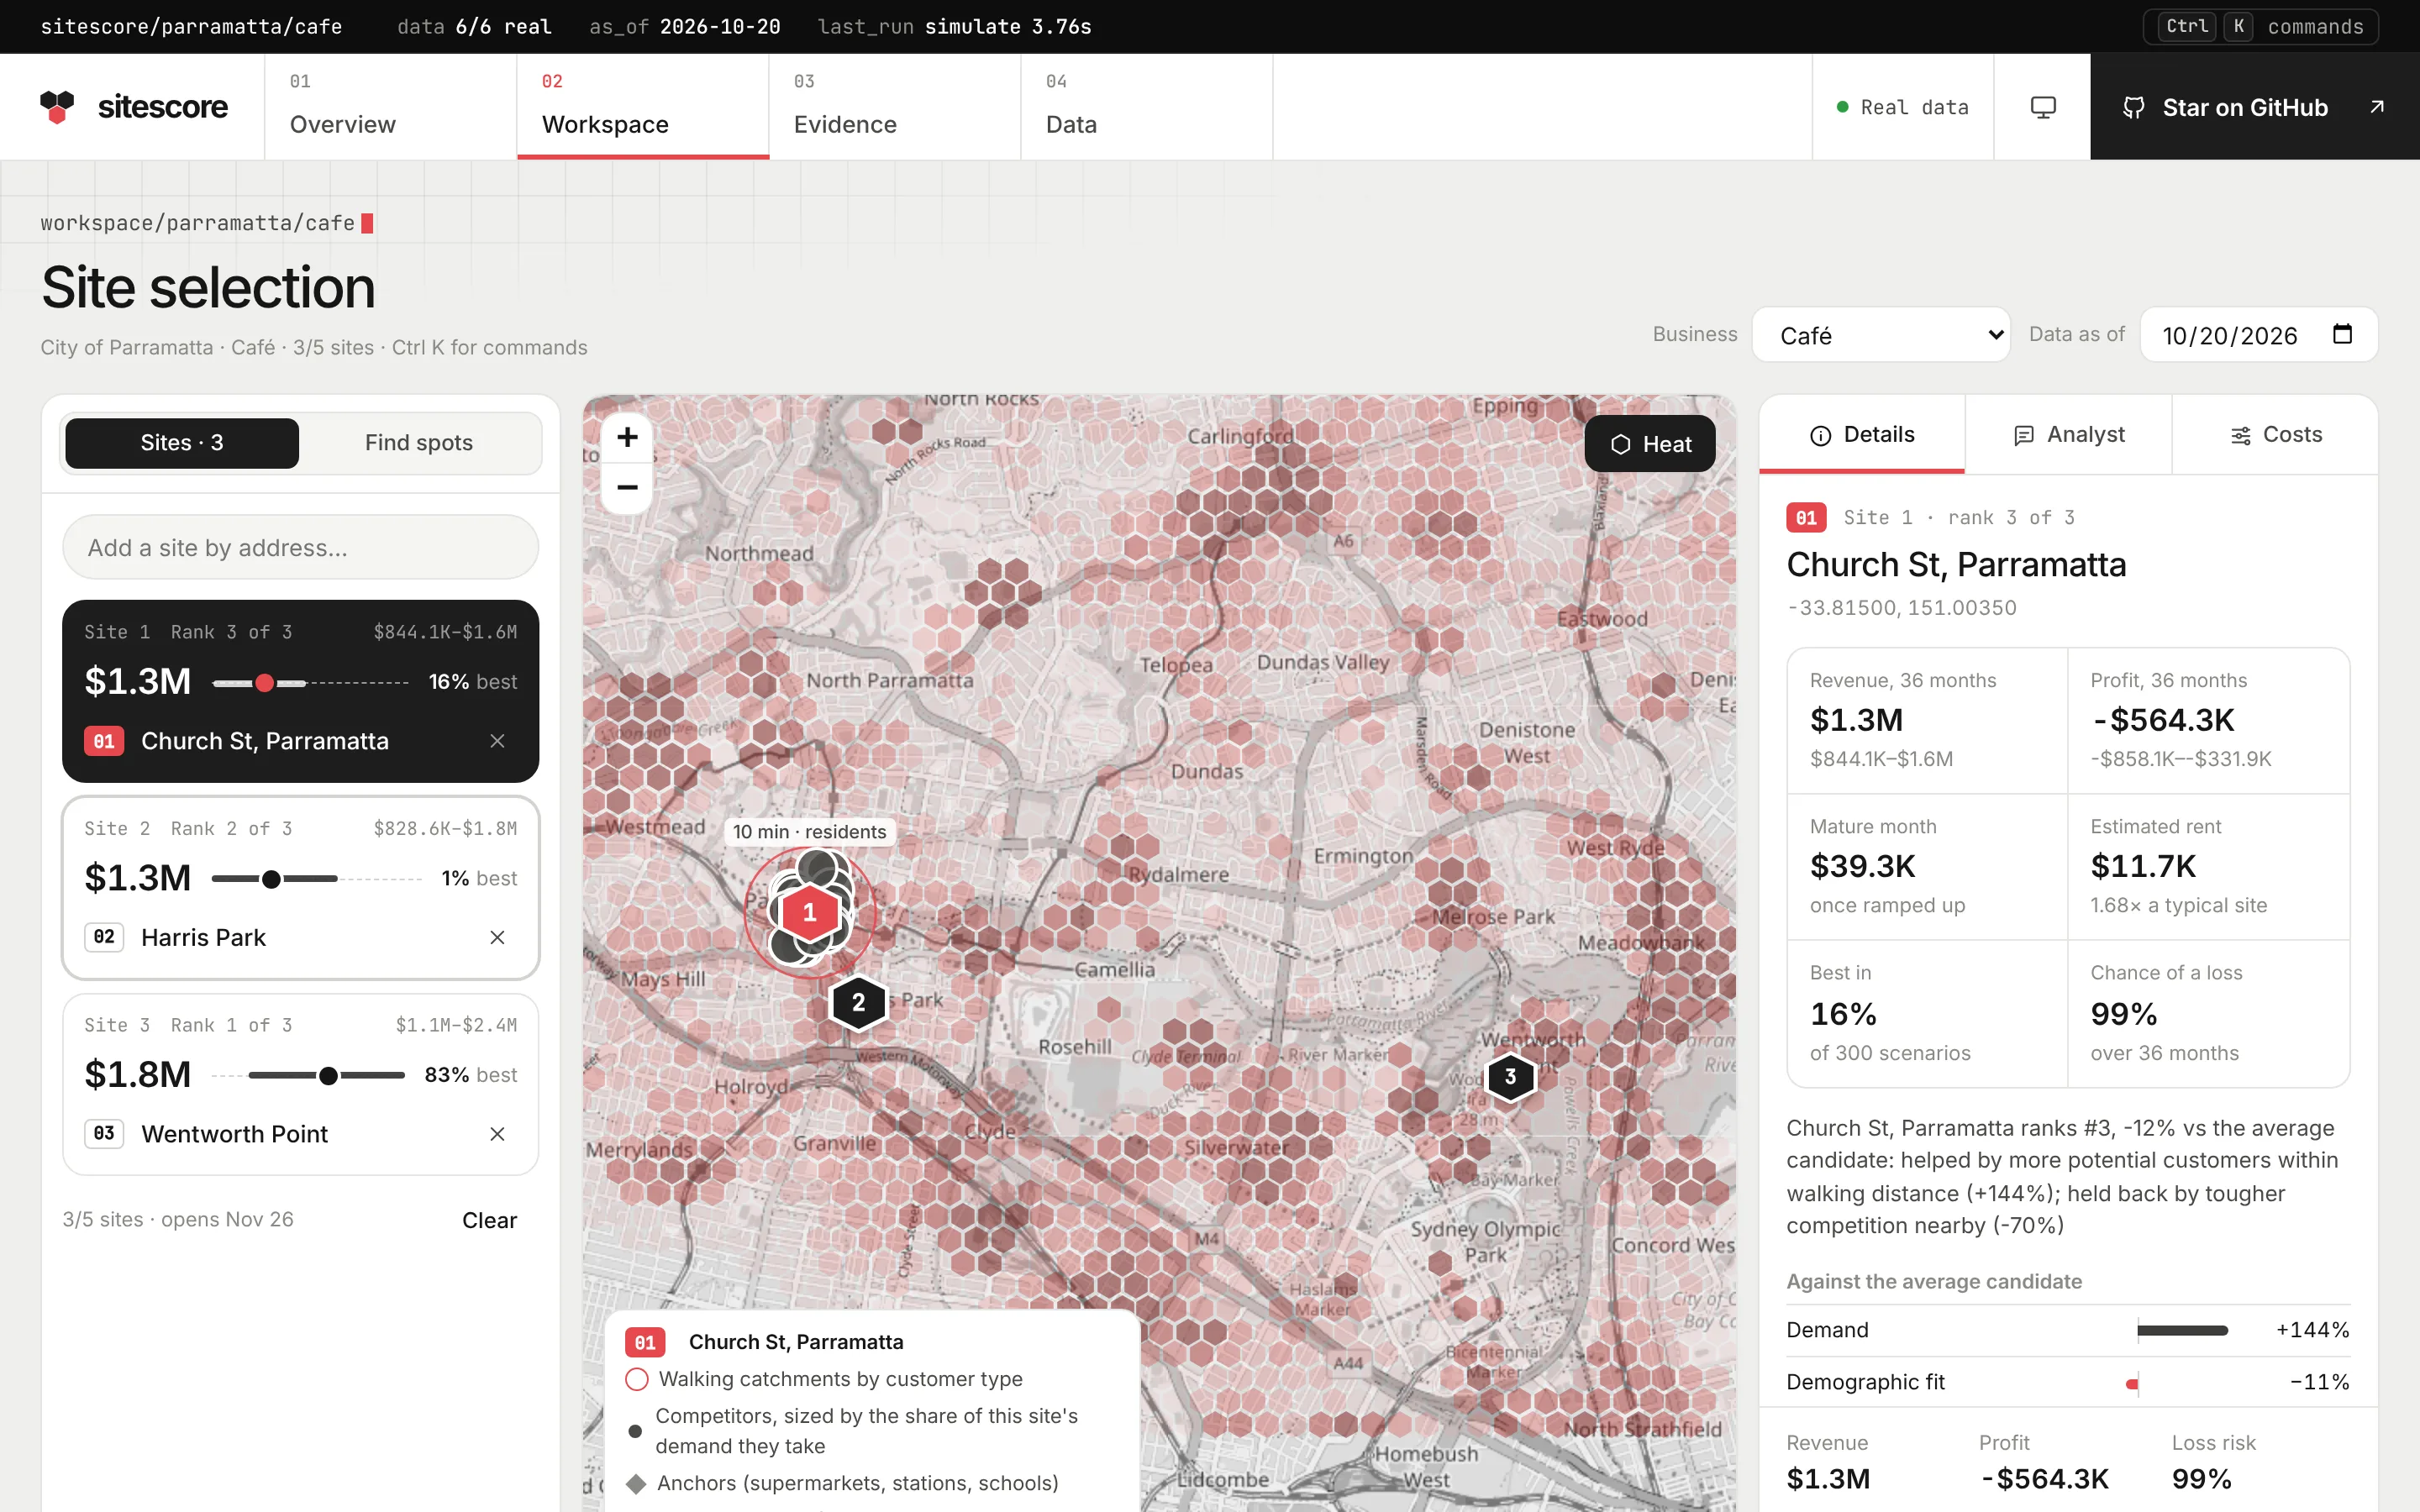Viewport: 2420px width, 1512px height.
Task: Click the Add a site by address field
Action: point(300,547)
